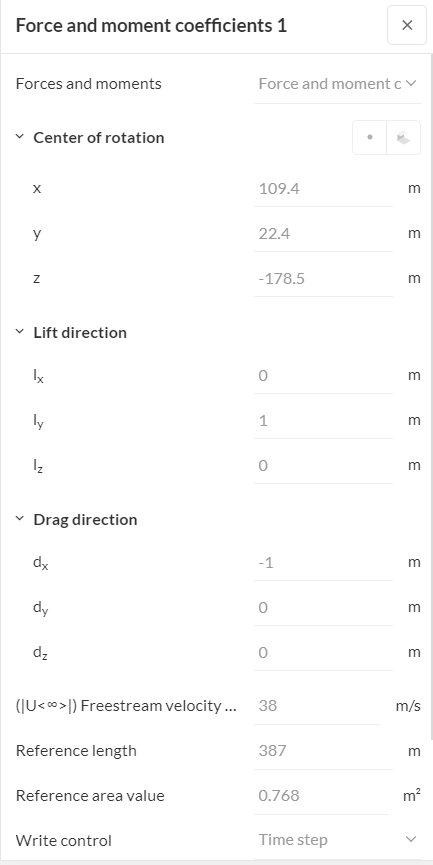Open the Write control dropdown
The width and height of the screenshot is (433, 865).
click(x=337, y=840)
